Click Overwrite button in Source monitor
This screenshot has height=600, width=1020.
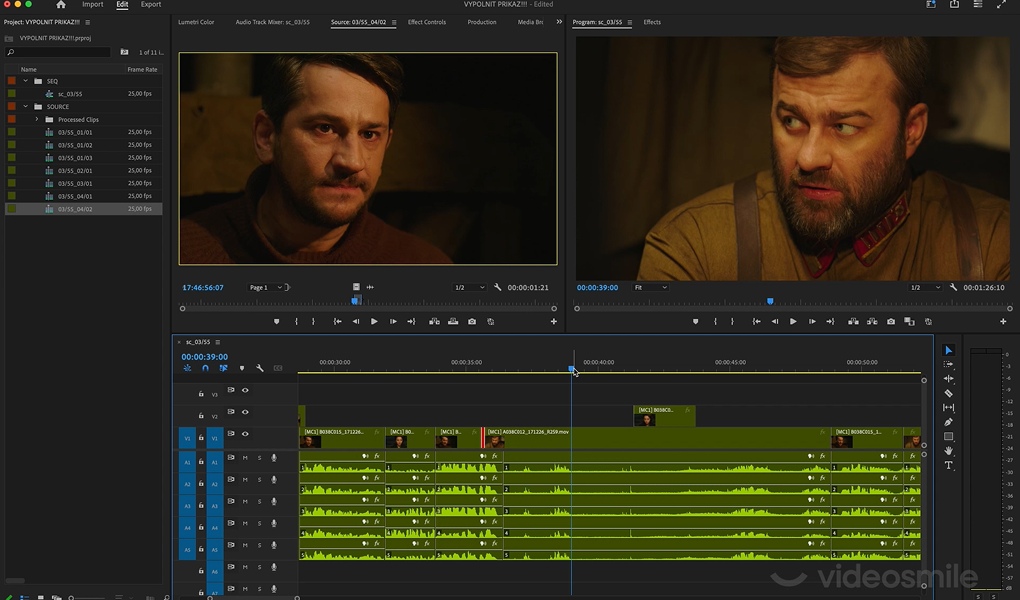[453, 321]
